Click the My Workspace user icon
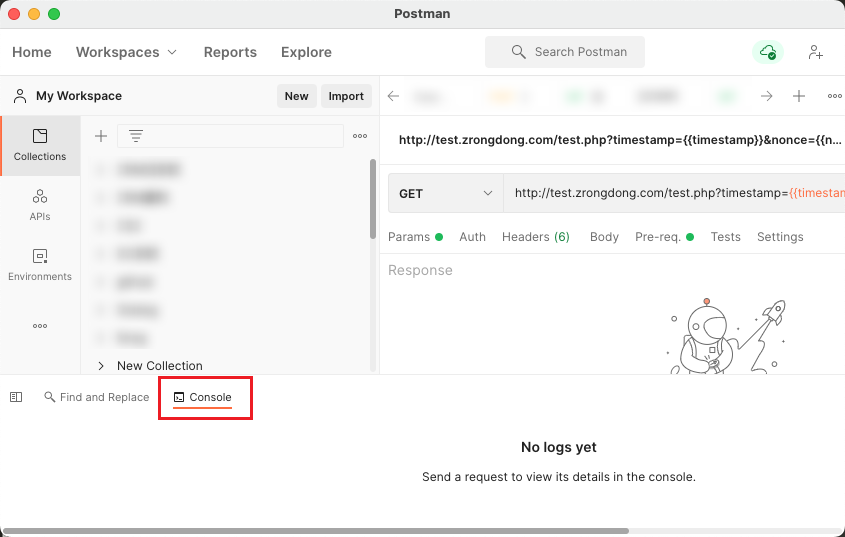This screenshot has height=537, width=845. [x=20, y=95]
